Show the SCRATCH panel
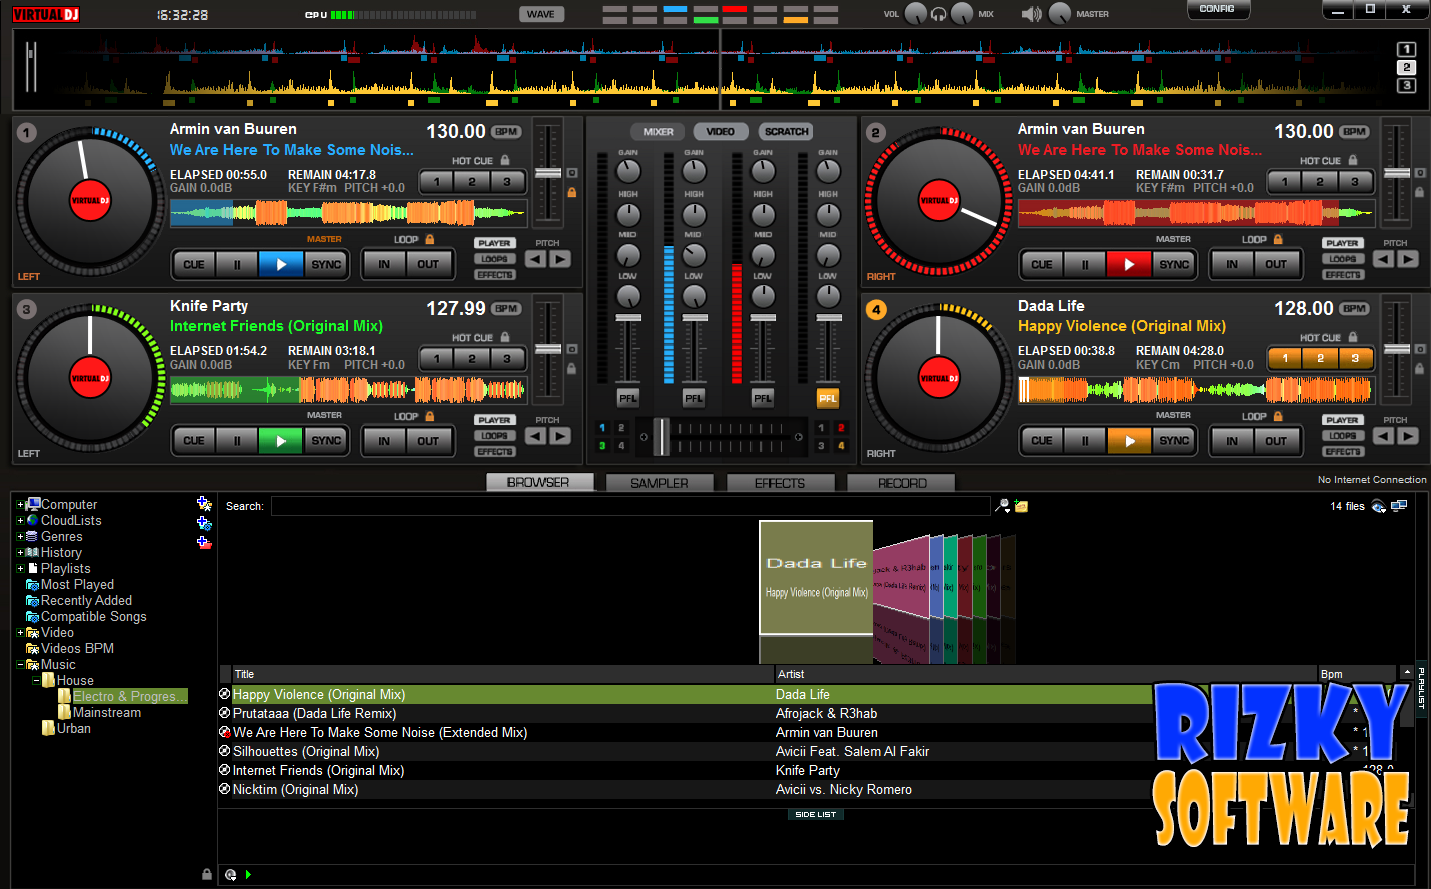Image resolution: width=1431 pixels, height=889 pixels. click(x=786, y=132)
